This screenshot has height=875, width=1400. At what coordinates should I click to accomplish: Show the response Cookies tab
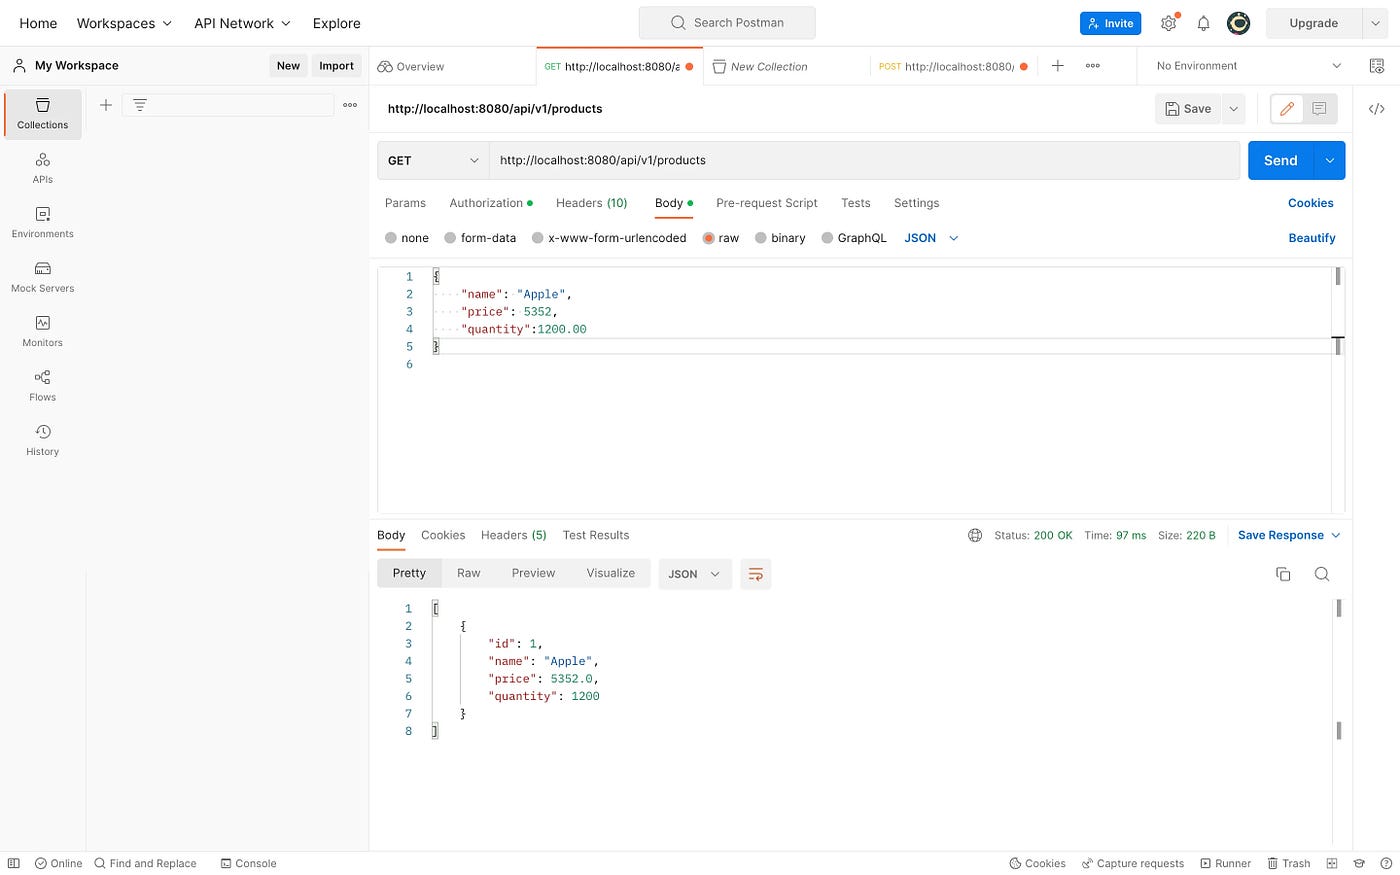(x=443, y=535)
